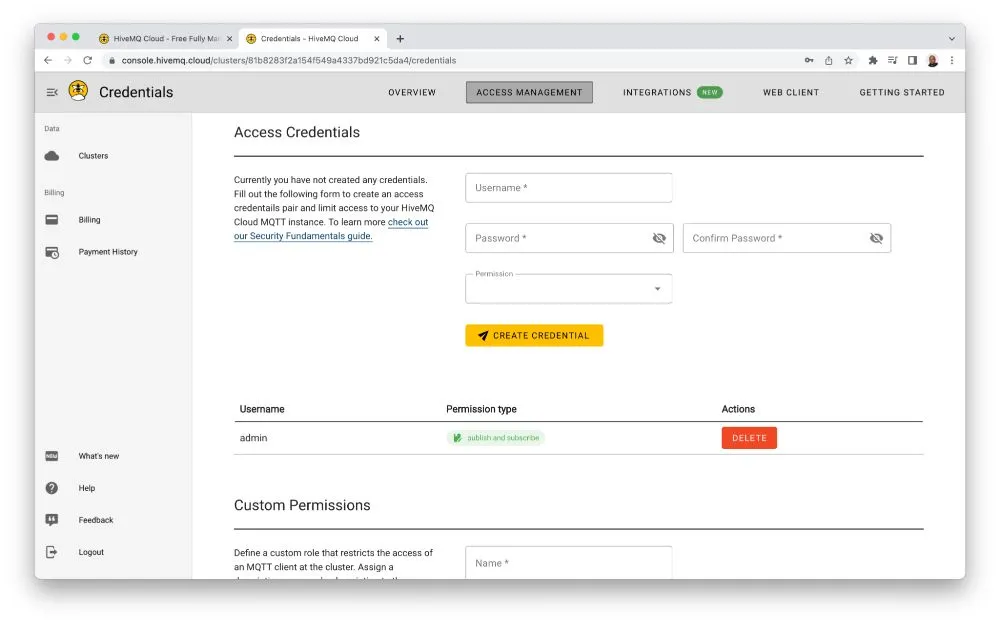Go back using browser back arrow
The height and width of the screenshot is (625, 1000).
pyautogui.click(x=48, y=60)
